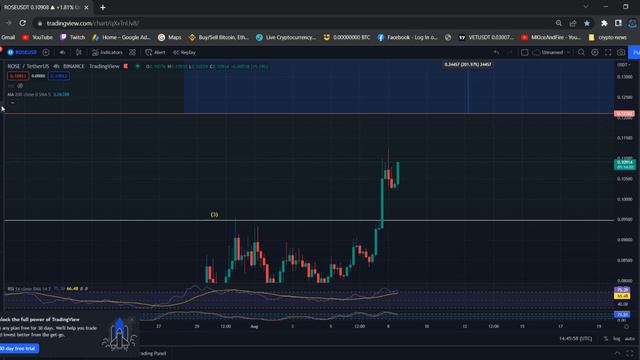
Task: Open the ROSEUSDT symbol search
Action: 22,52
